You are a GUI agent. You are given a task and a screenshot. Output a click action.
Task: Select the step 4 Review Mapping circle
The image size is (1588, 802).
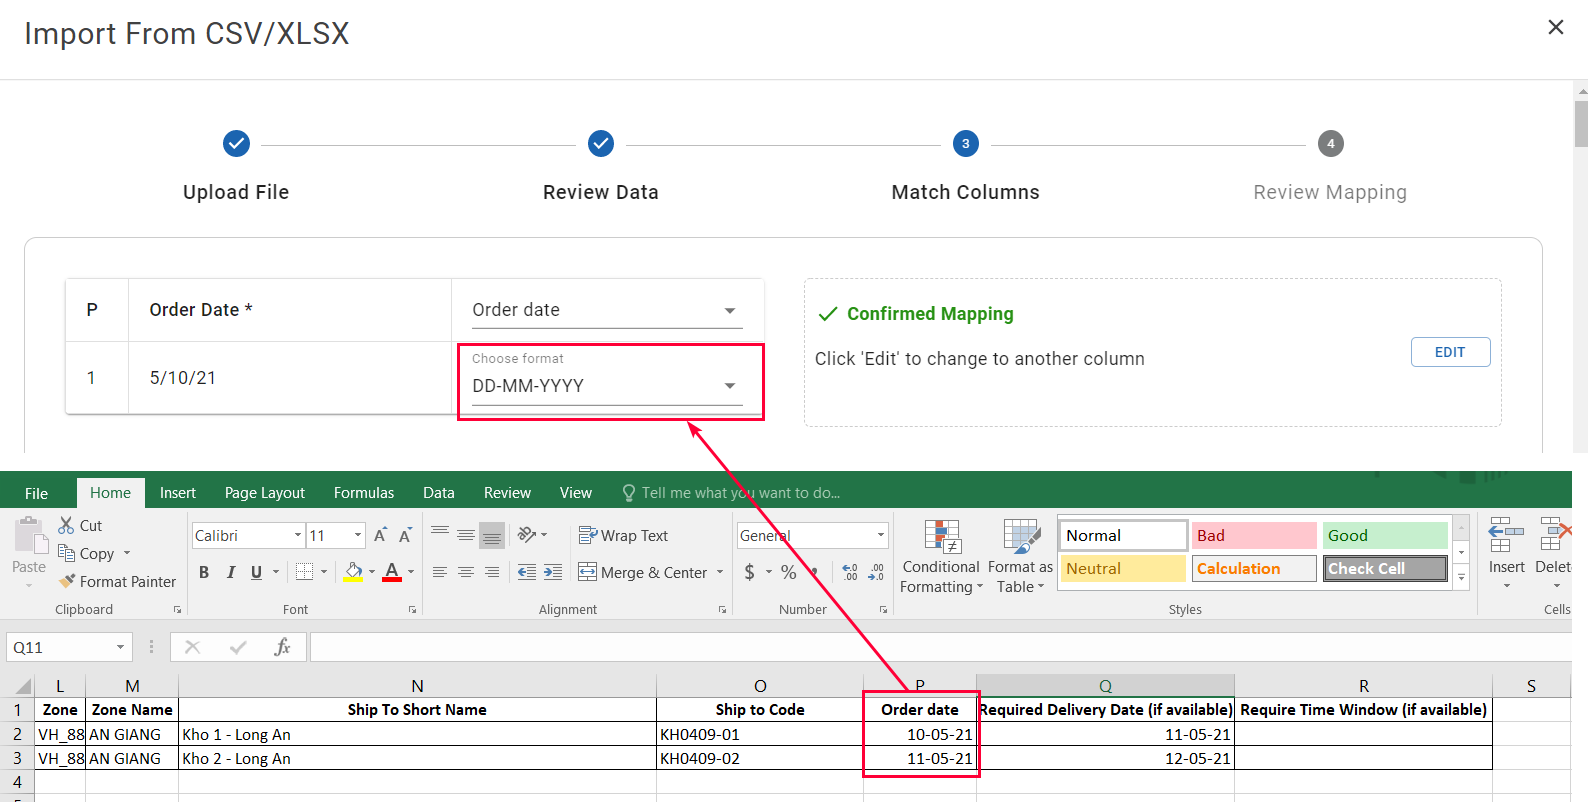[x=1330, y=144]
